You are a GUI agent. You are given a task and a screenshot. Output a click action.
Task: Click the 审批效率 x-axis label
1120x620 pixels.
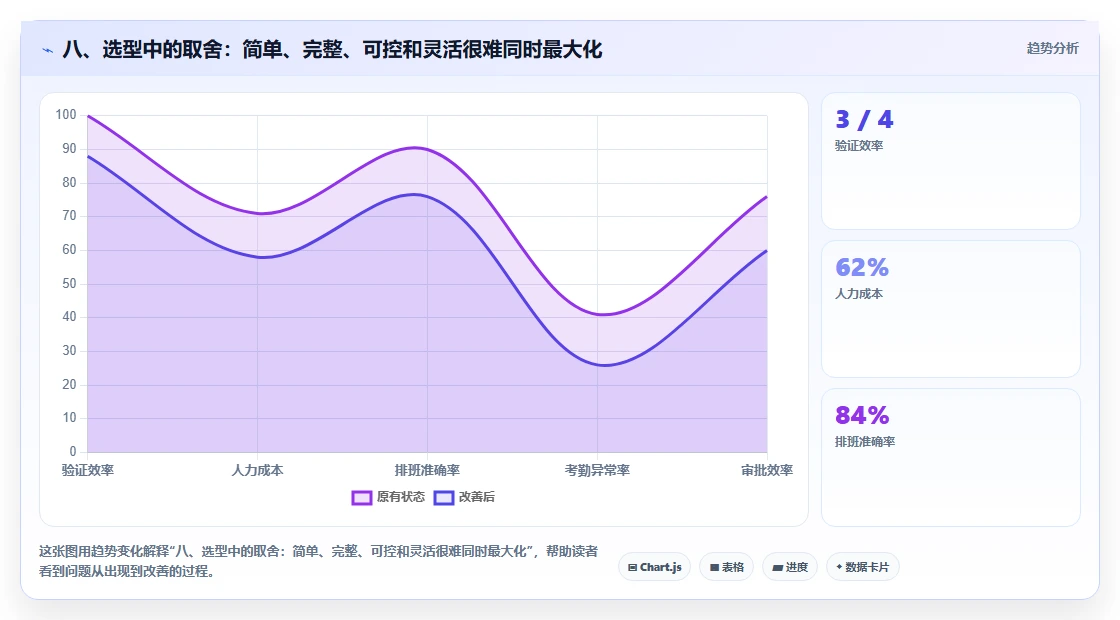click(767, 470)
